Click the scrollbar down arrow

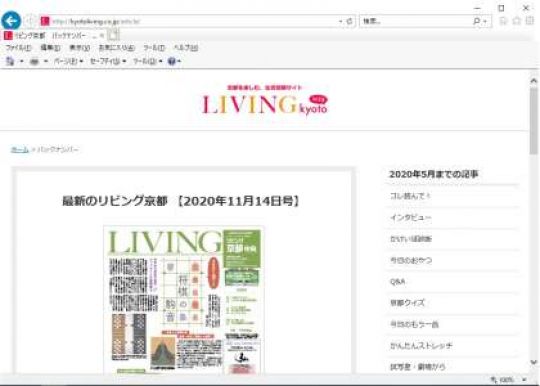[x=533, y=362]
